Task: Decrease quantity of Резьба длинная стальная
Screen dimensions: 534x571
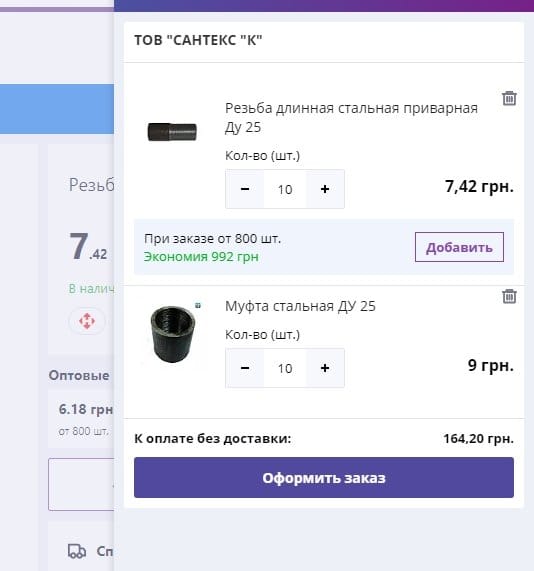Action: [x=245, y=189]
